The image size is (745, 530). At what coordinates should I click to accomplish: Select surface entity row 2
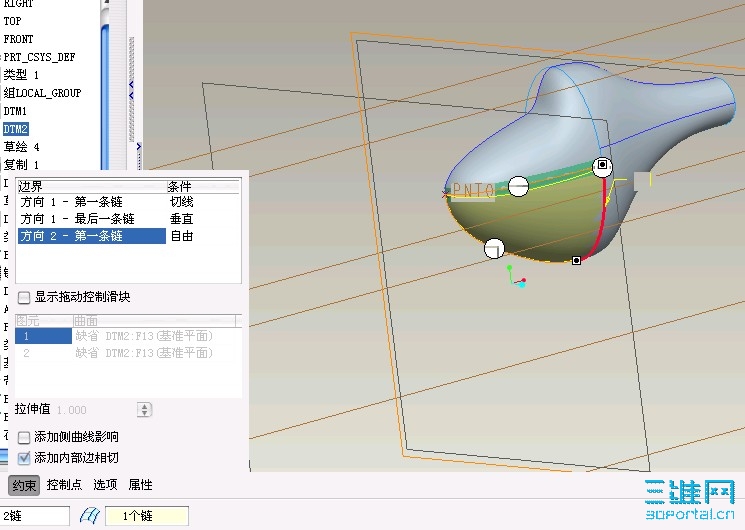pyautogui.click(x=127, y=353)
